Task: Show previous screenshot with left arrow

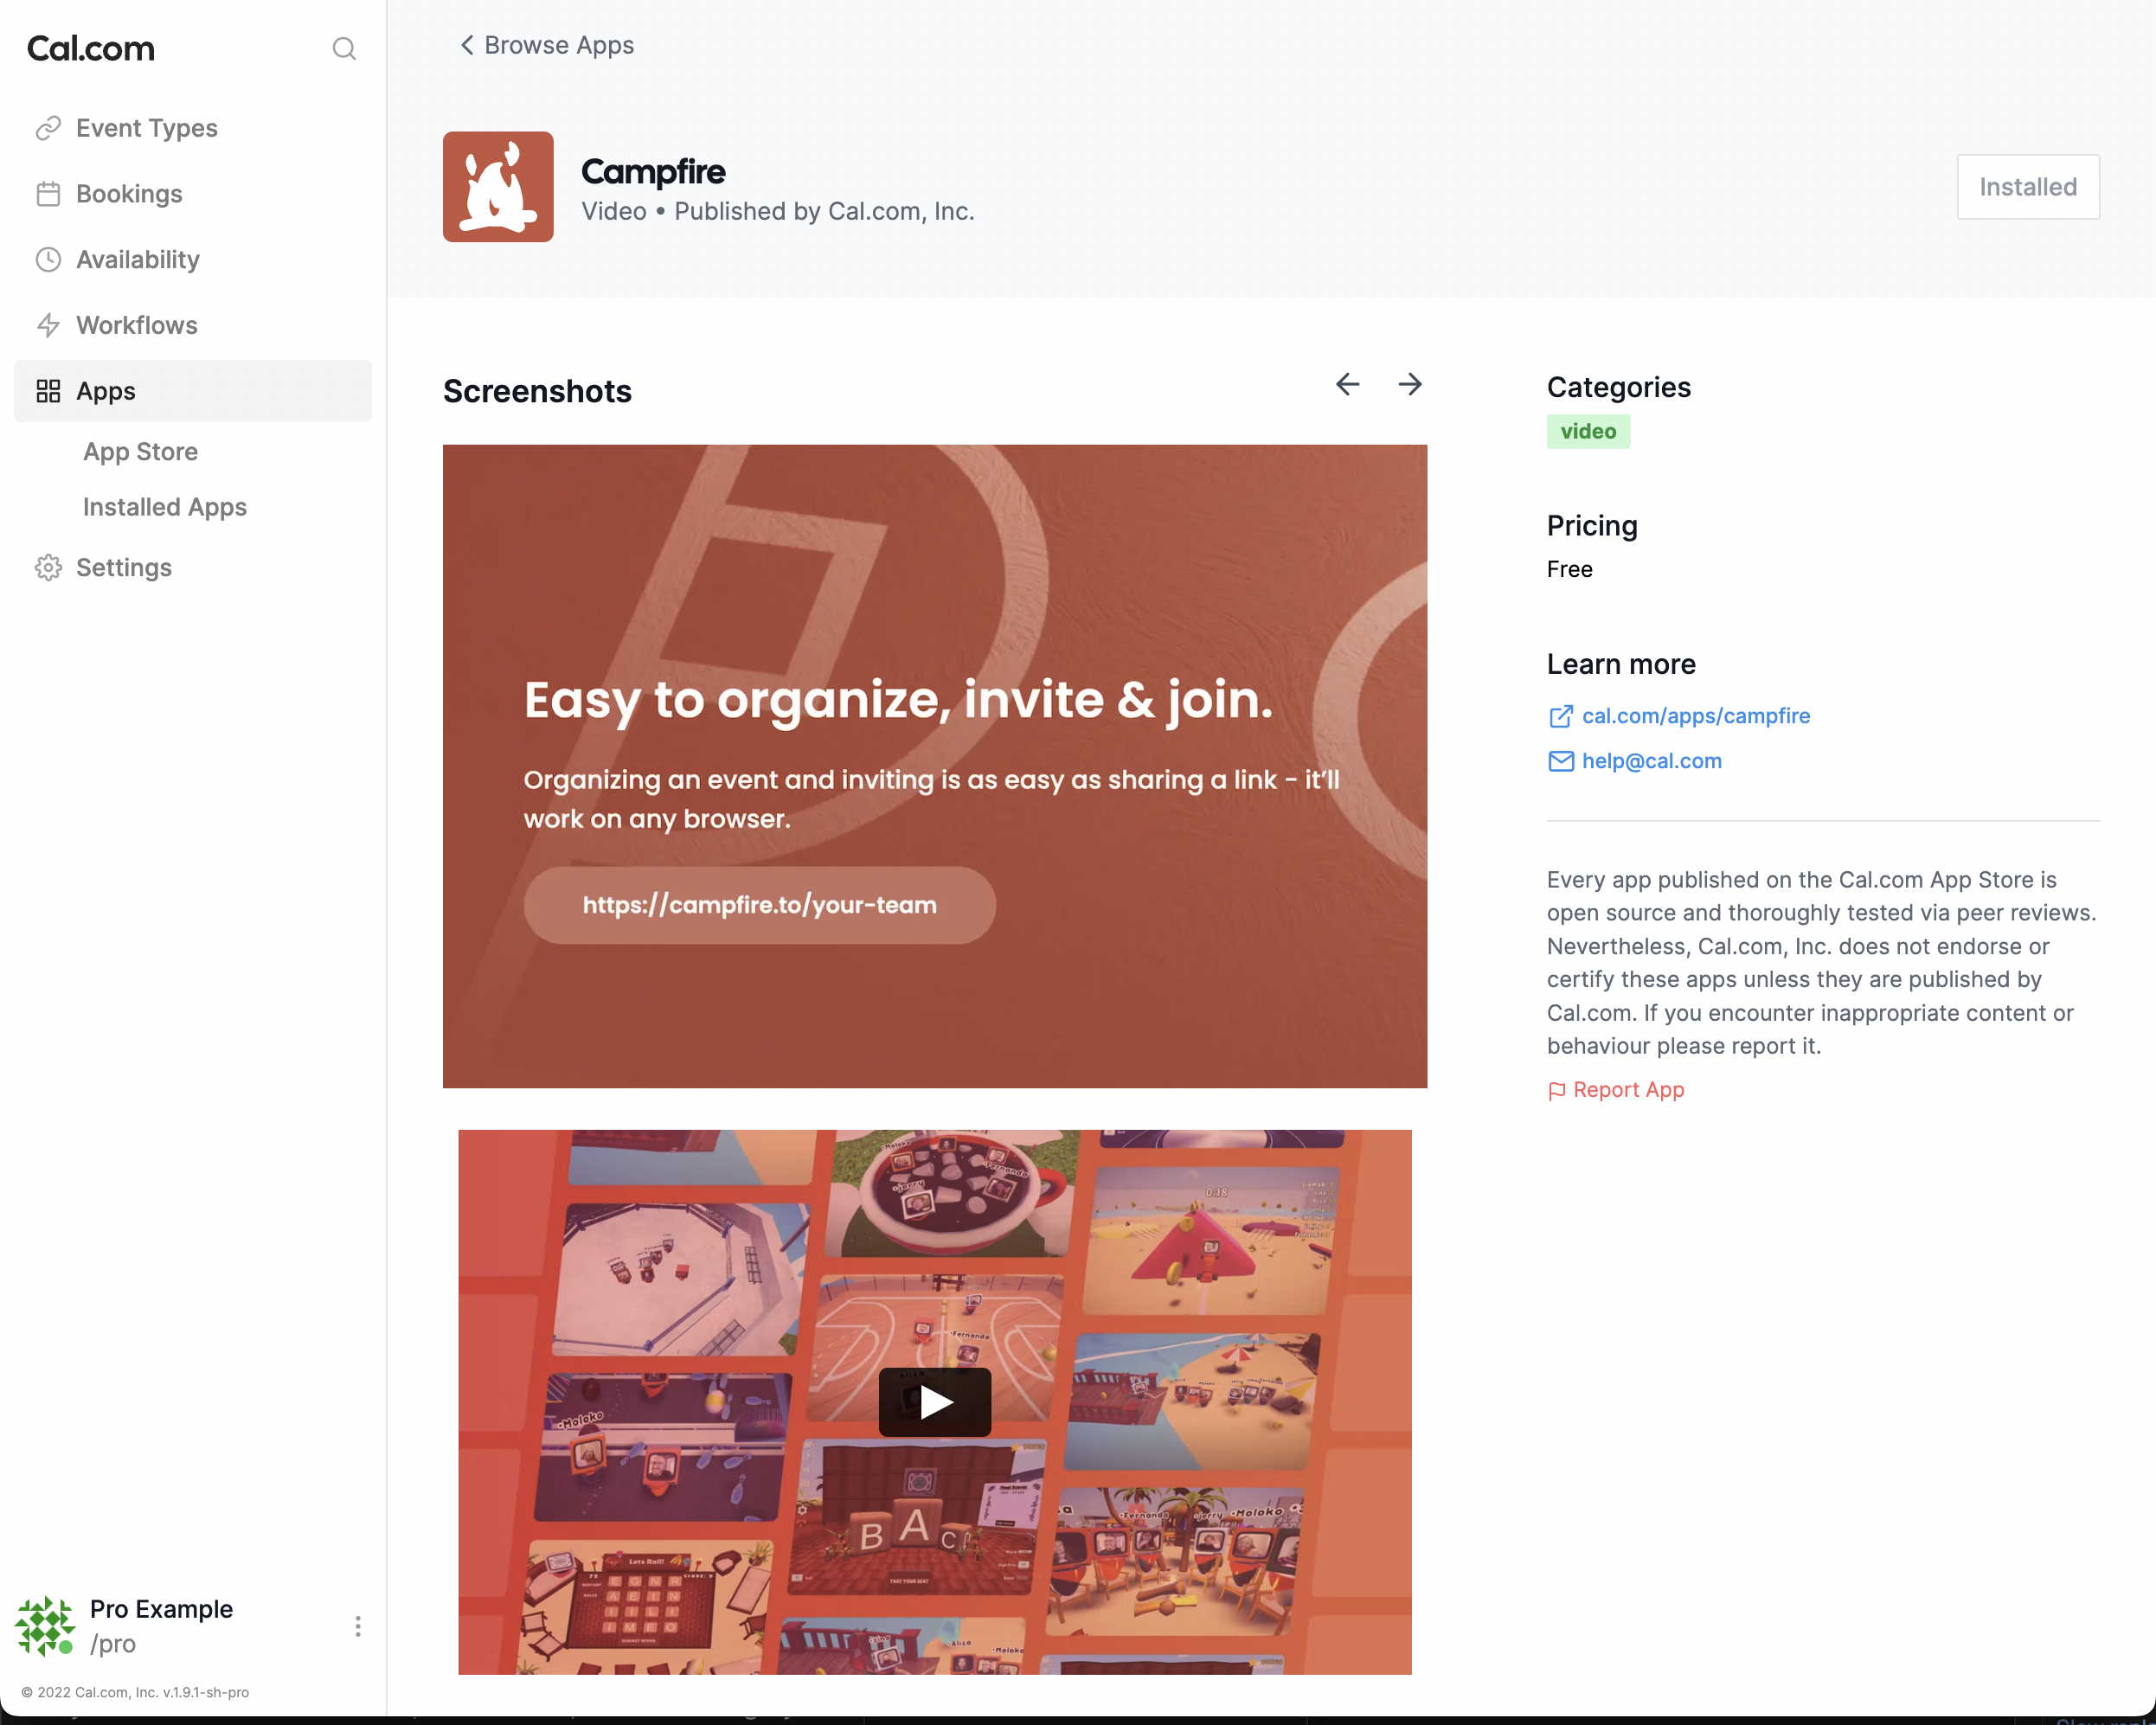Action: pyautogui.click(x=1347, y=385)
